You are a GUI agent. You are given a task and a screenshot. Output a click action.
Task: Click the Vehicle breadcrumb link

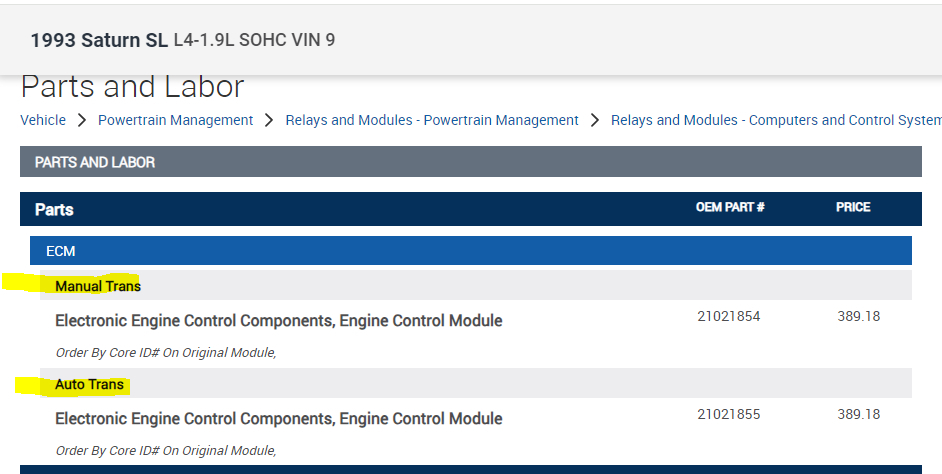pyautogui.click(x=43, y=120)
